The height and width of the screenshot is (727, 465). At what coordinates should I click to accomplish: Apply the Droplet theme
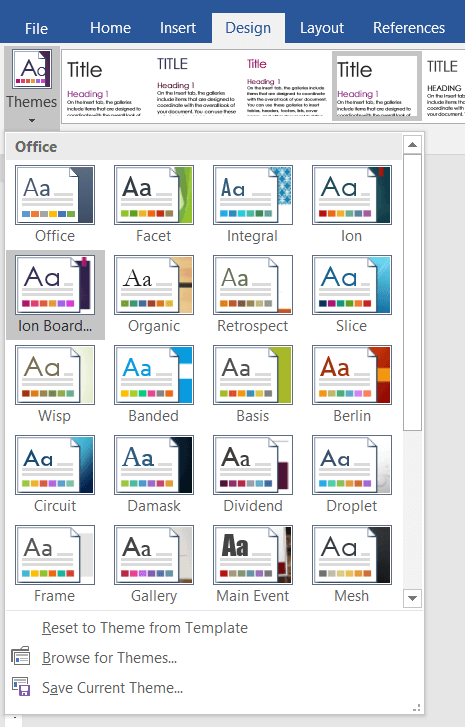coord(352,465)
